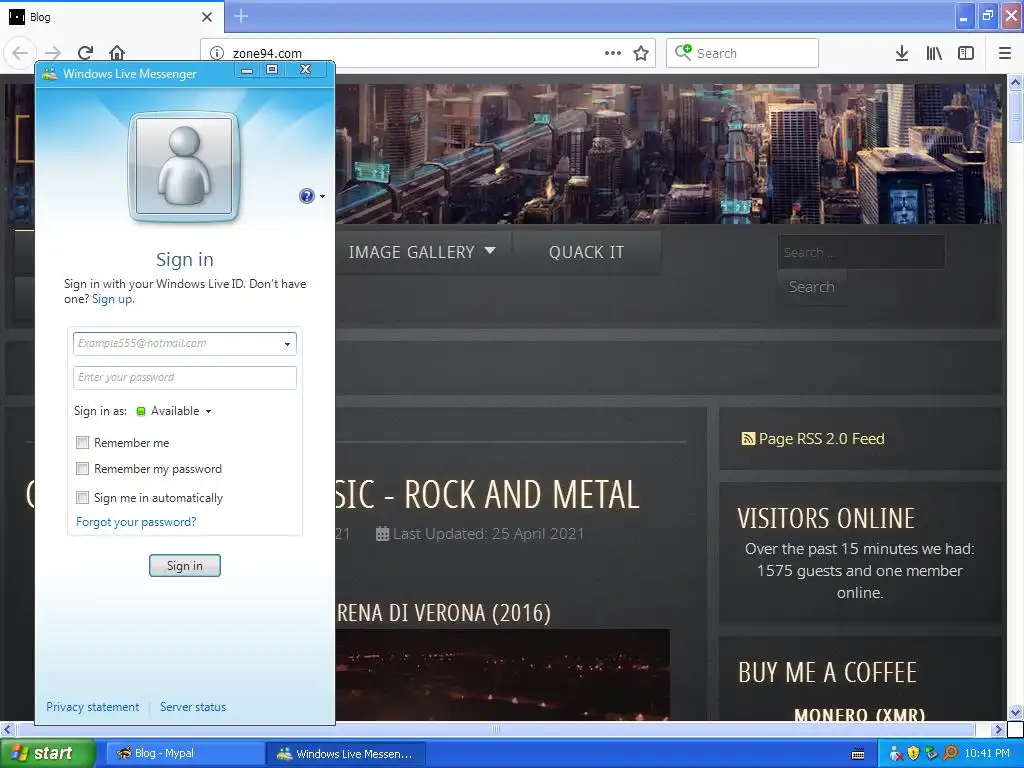The width and height of the screenshot is (1024, 768).
Task: Close the Blog tab
Action: 207,17
